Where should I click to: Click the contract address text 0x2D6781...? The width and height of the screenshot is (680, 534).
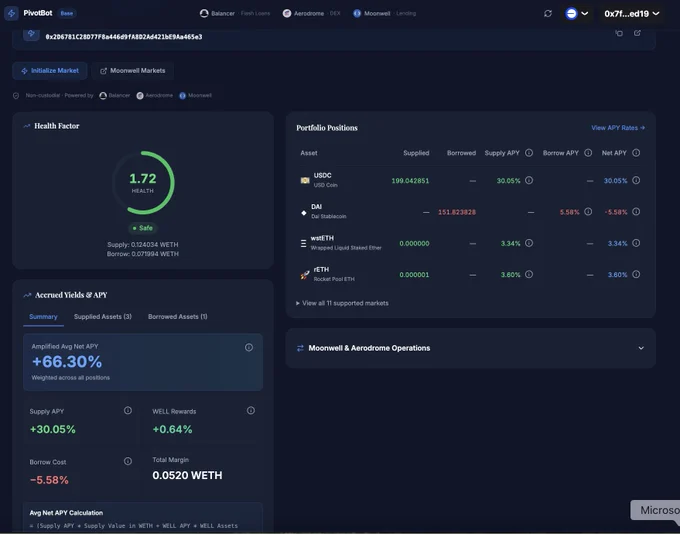[x=124, y=37]
